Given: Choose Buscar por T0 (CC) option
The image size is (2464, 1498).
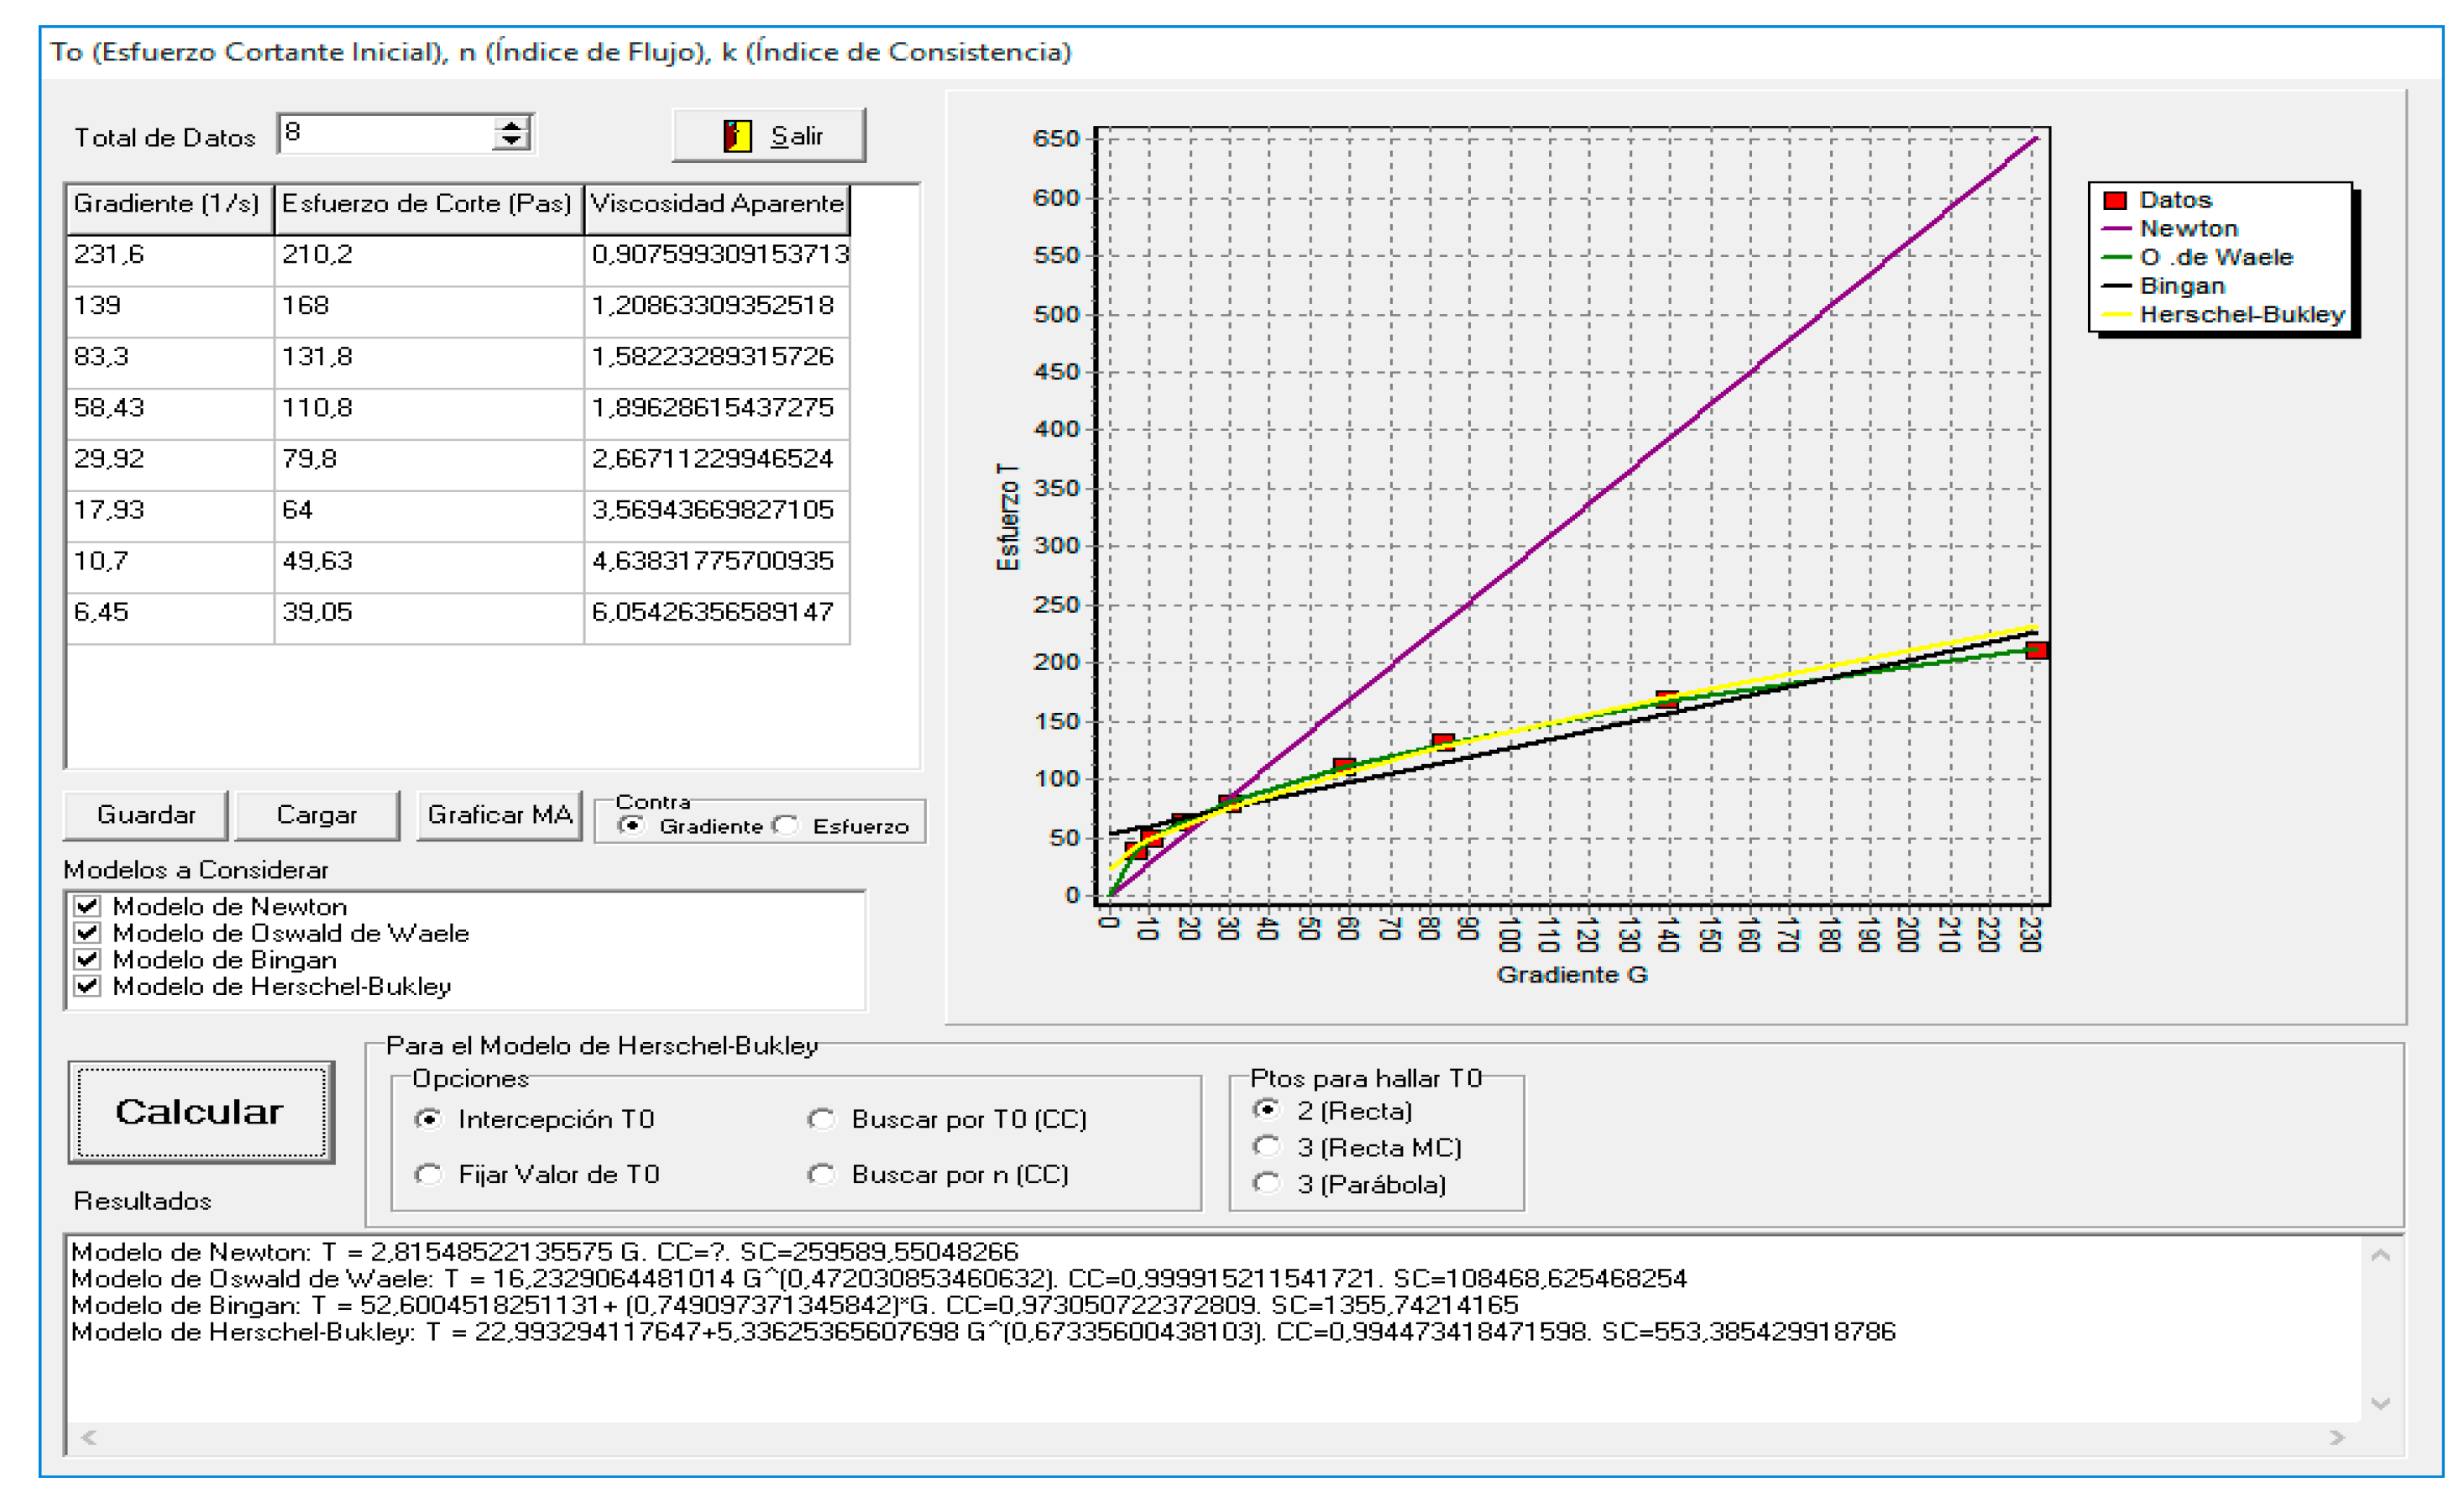Looking at the screenshot, I should pos(821,1119).
